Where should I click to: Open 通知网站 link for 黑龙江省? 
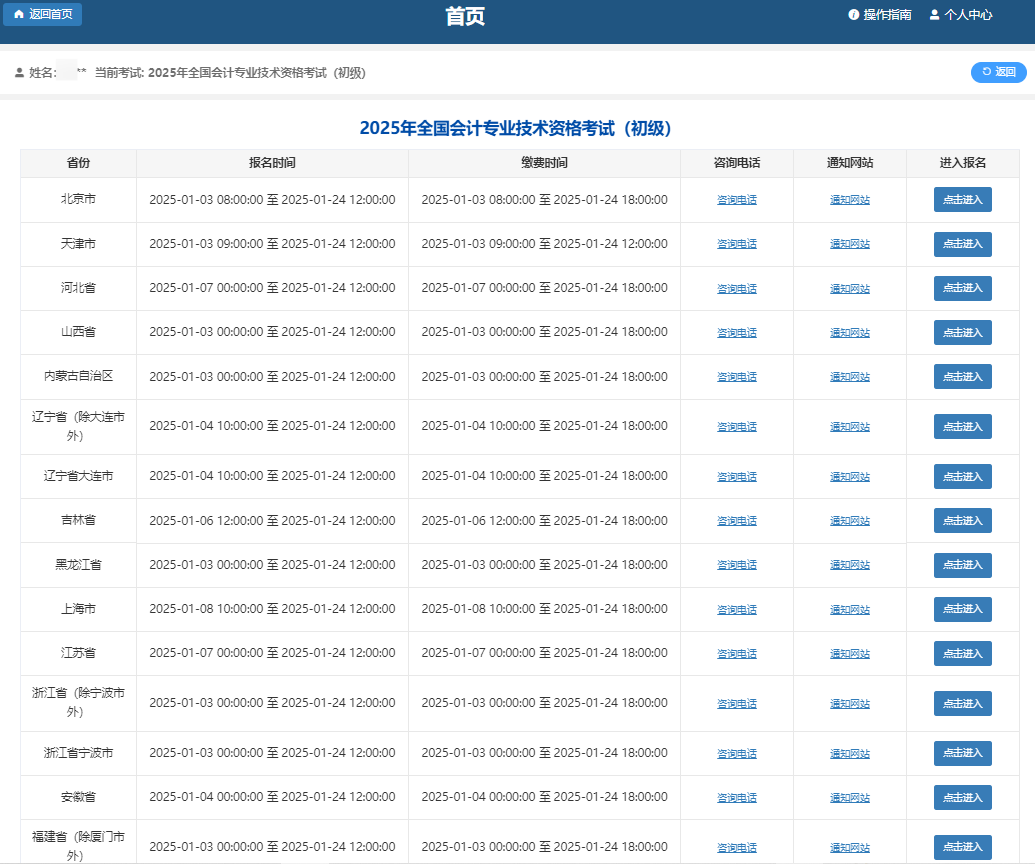point(850,565)
